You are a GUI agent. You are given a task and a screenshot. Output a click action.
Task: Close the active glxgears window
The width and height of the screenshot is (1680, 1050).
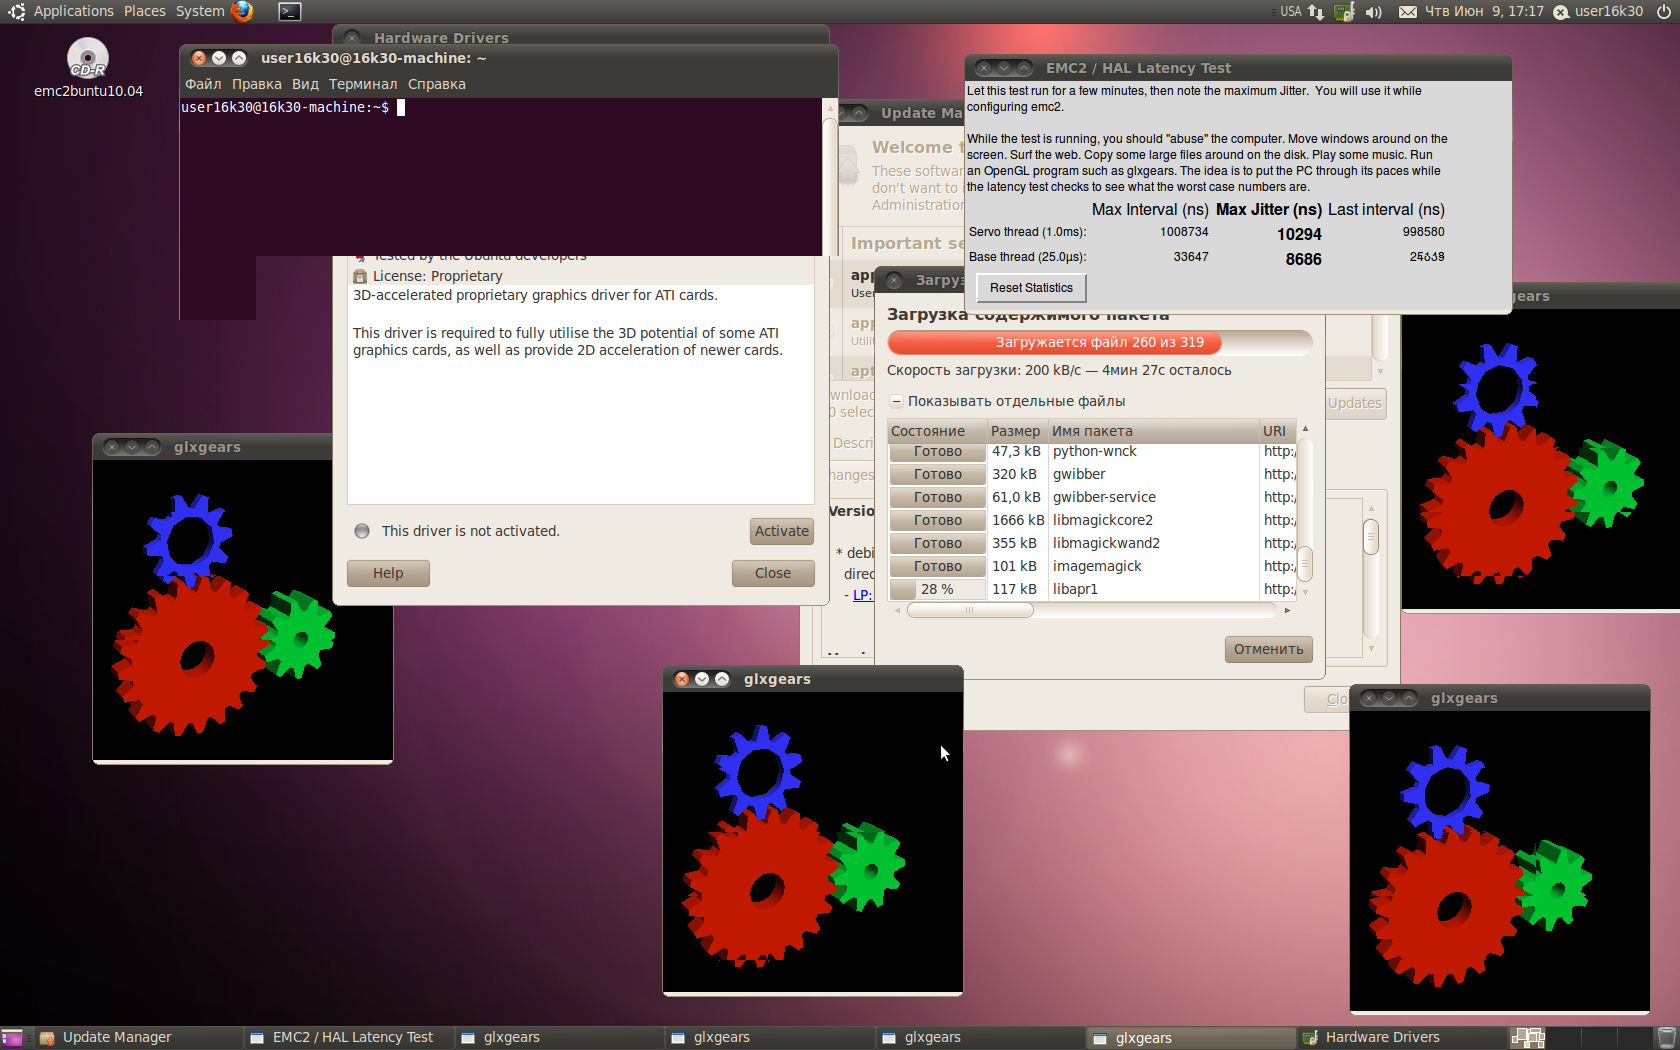pos(682,679)
